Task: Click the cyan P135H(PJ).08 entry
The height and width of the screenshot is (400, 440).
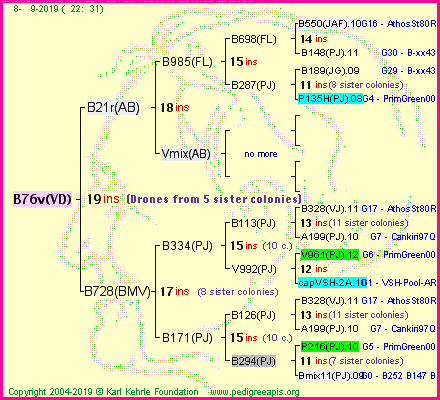Action: [330, 99]
